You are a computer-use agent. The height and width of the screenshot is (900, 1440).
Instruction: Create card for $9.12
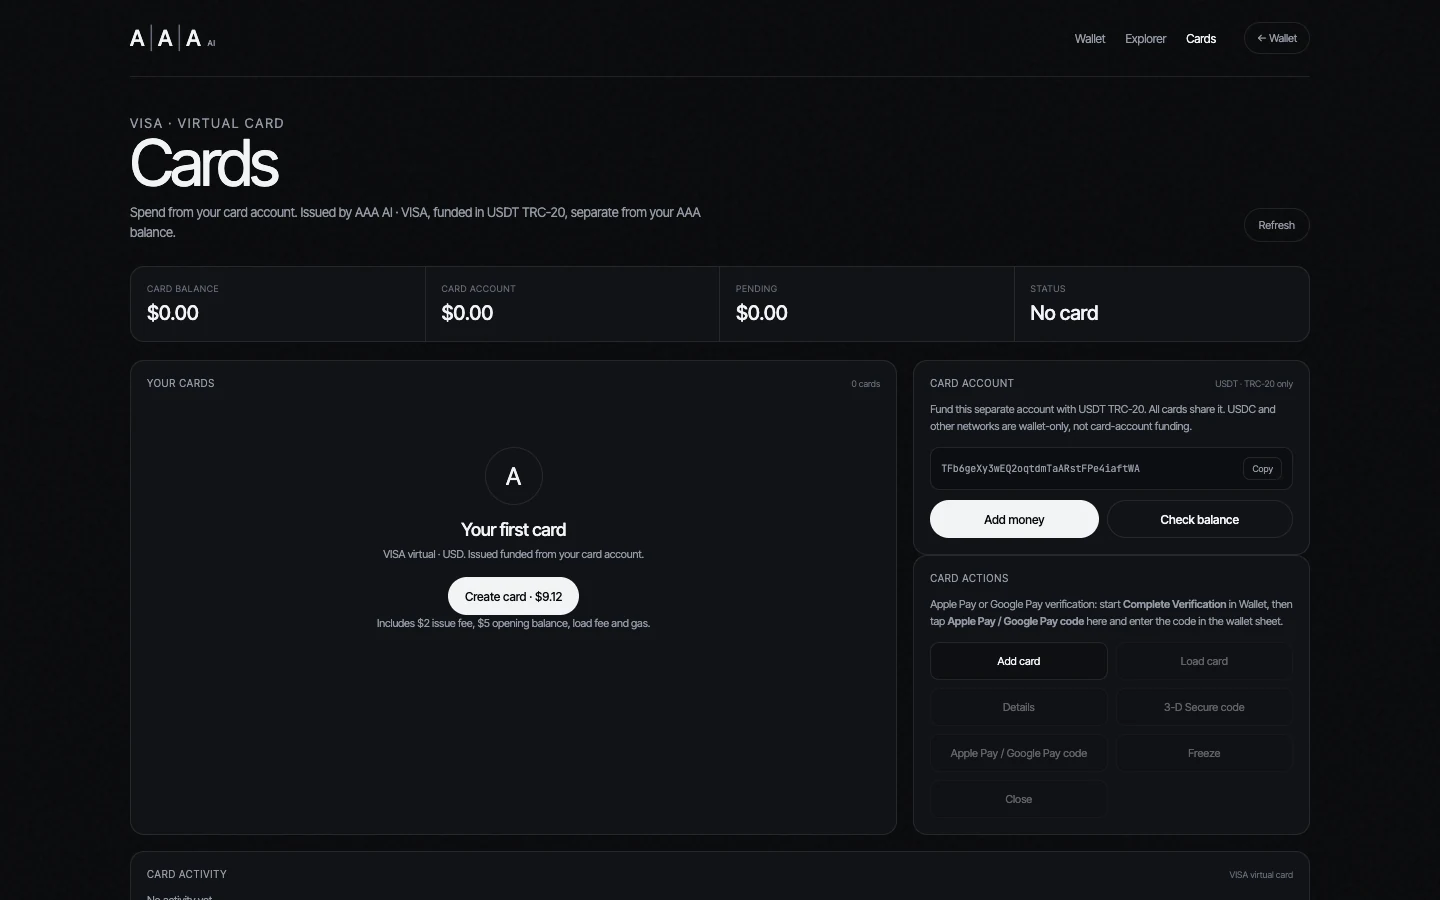tap(513, 596)
